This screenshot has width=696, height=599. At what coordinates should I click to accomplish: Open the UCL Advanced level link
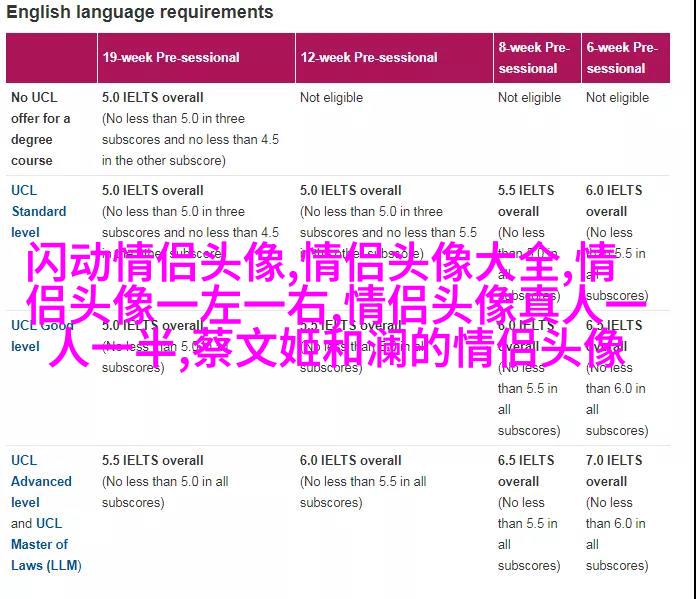pyautogui.click(x=41, y=481)
